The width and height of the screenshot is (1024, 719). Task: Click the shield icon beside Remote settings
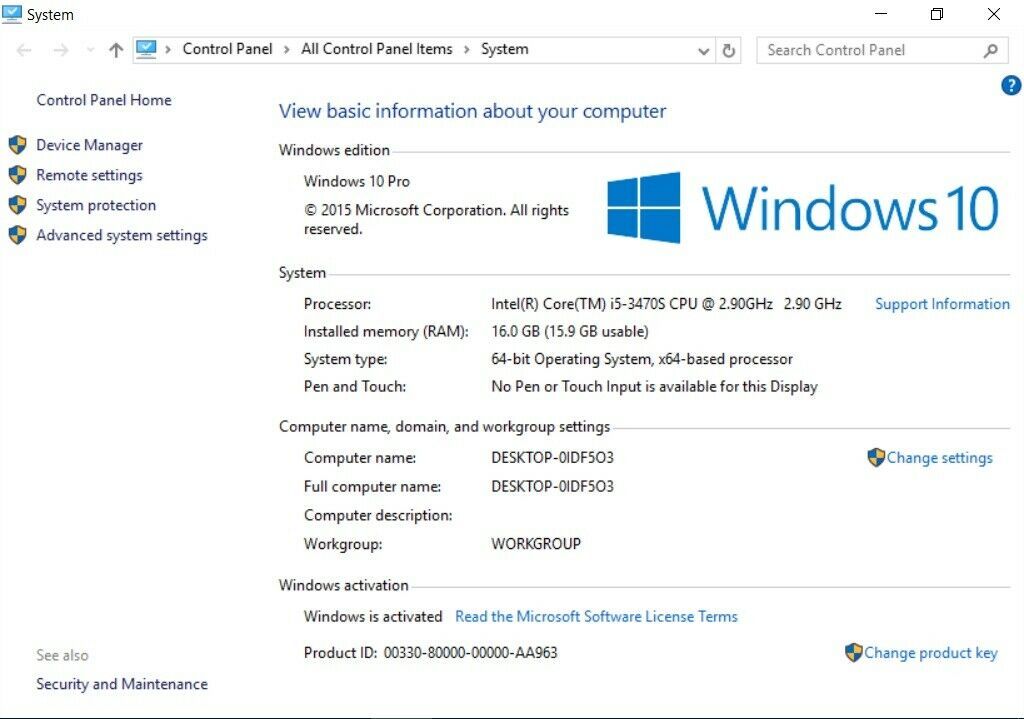[18, 175]
